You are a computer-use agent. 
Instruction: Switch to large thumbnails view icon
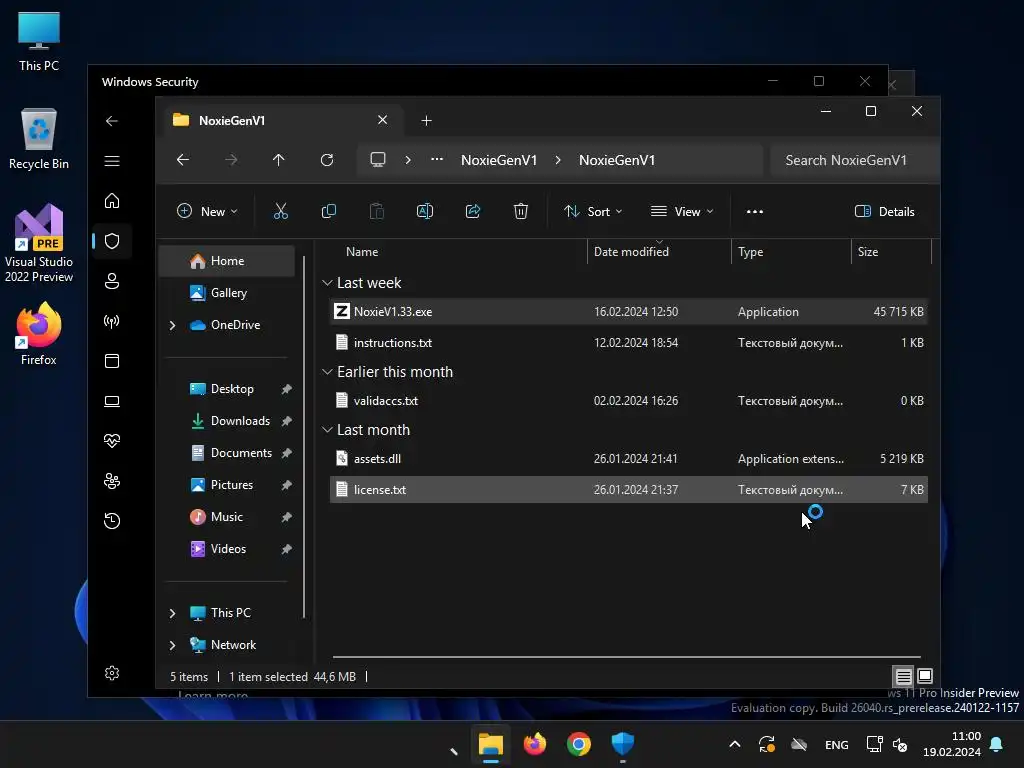925,676
